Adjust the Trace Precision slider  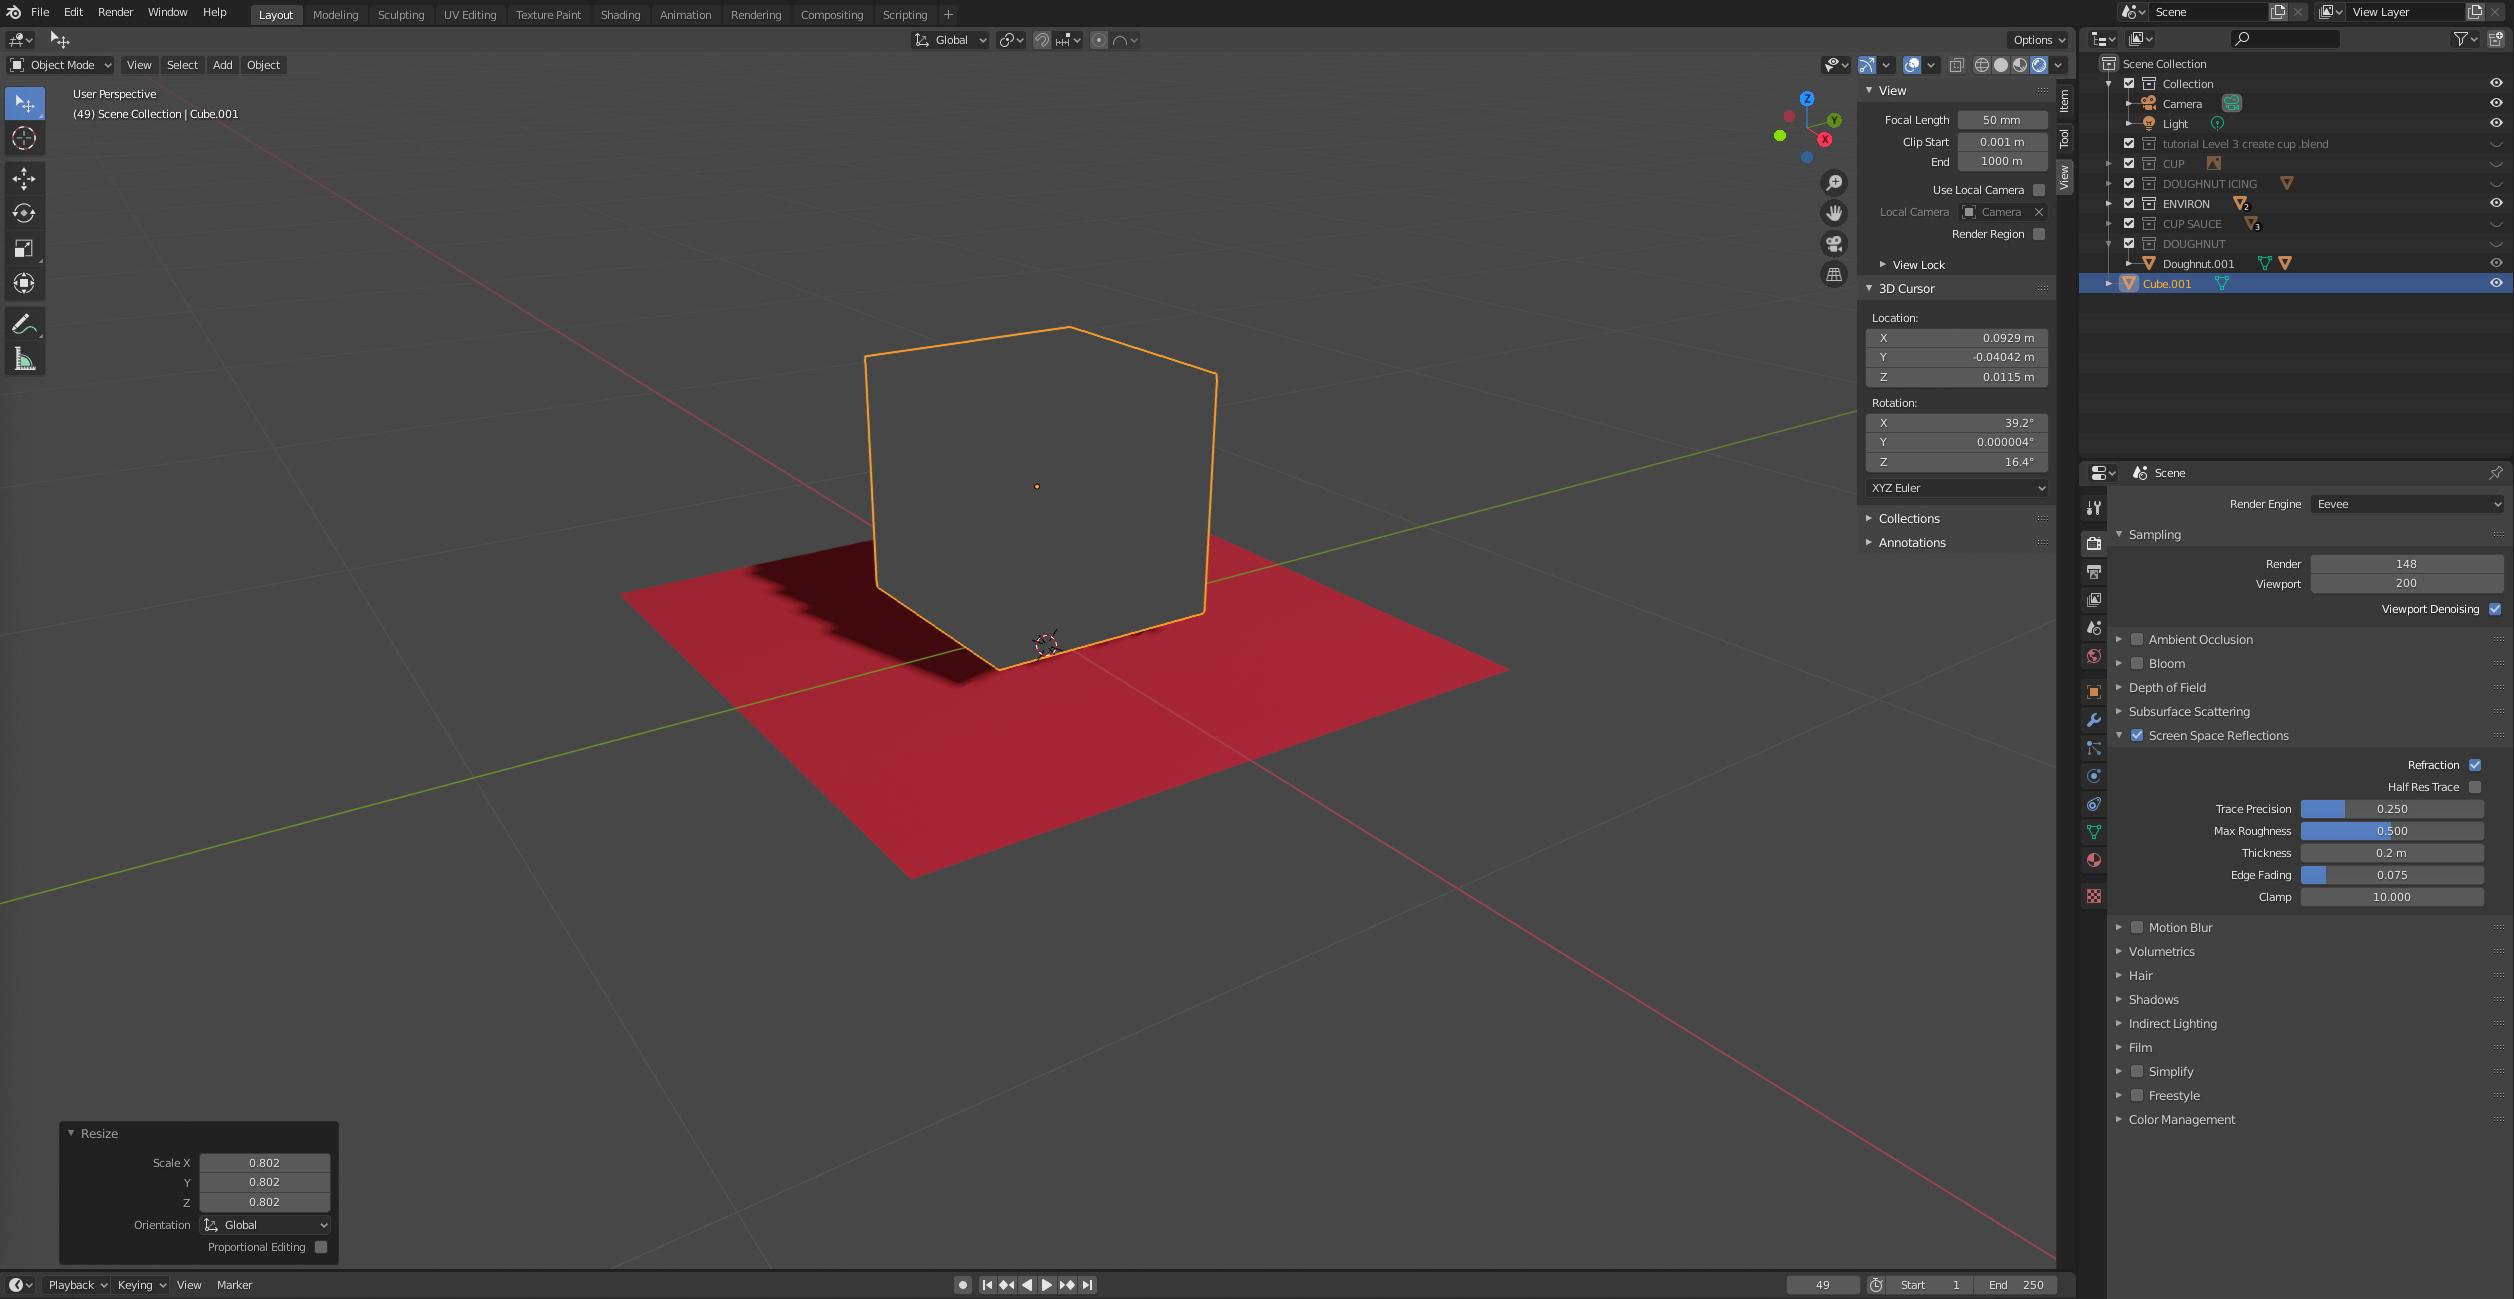[2392, 810]
